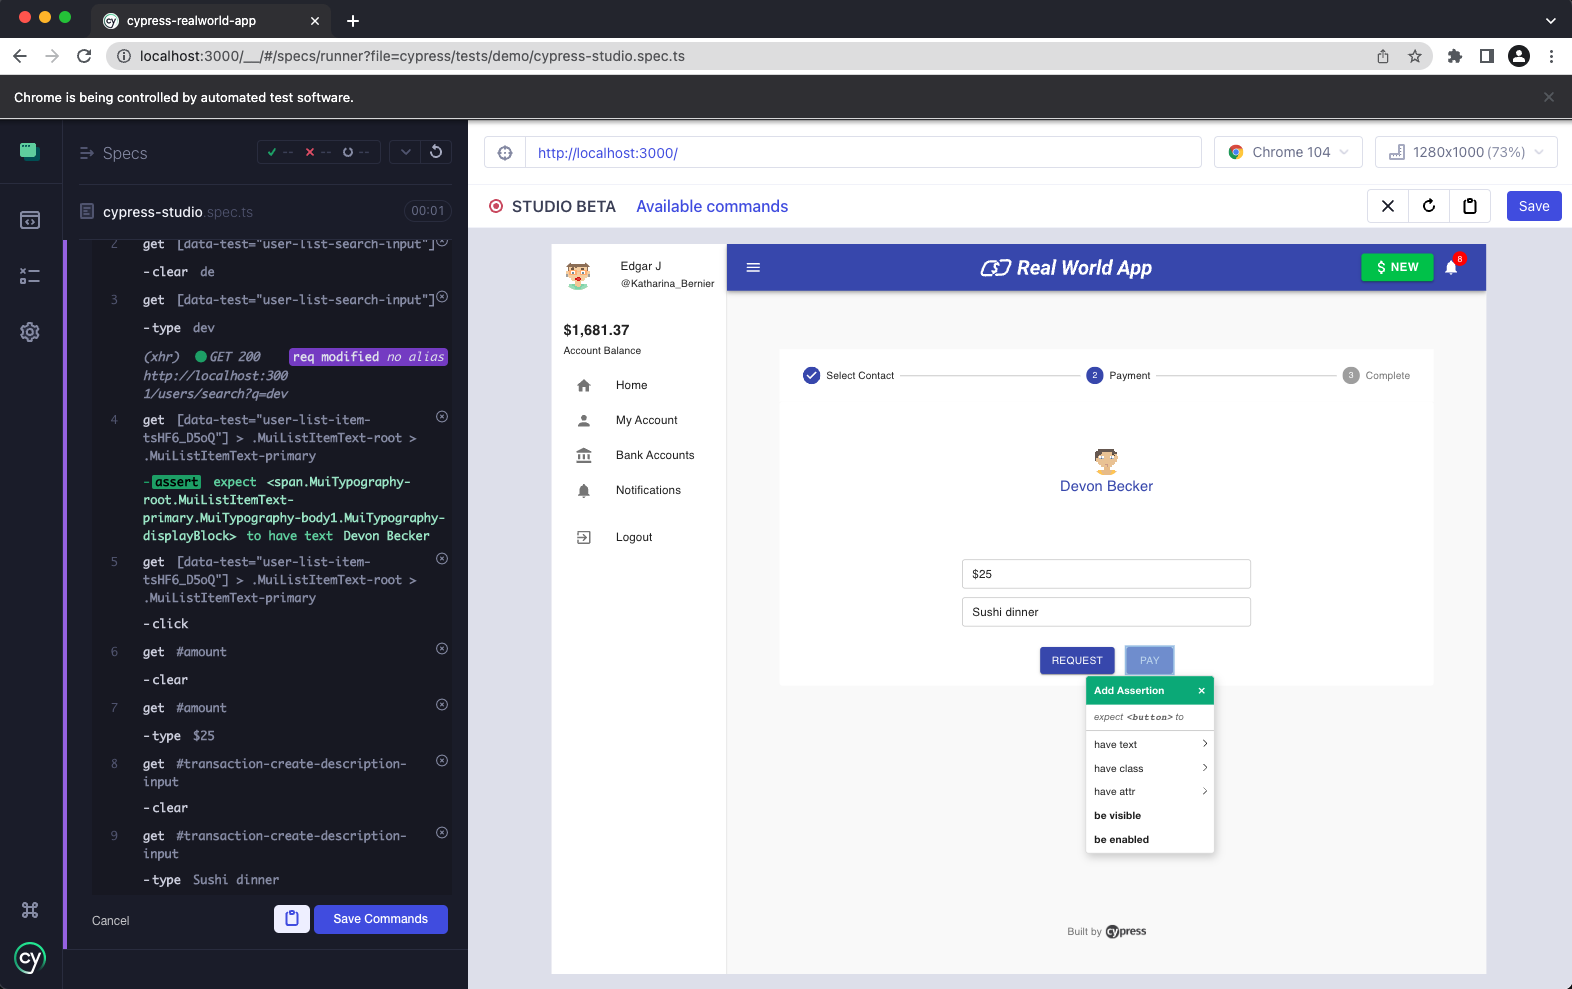Open the Runs icon in Cypress sidebar
1572x989 pixels.
pos(30,276)
